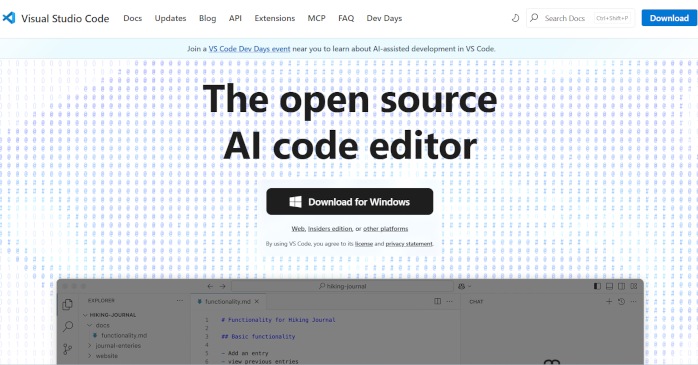Click the hiking-journal command search bar
The width and height of the screenshot is (698, 365).
pyautogui.click(x=342, y=286)
